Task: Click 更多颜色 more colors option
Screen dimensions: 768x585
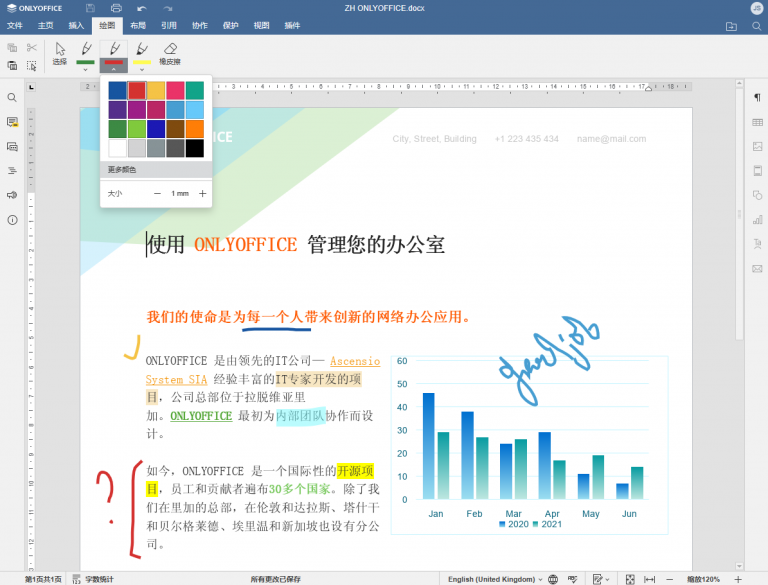Action: coord(156,170)
